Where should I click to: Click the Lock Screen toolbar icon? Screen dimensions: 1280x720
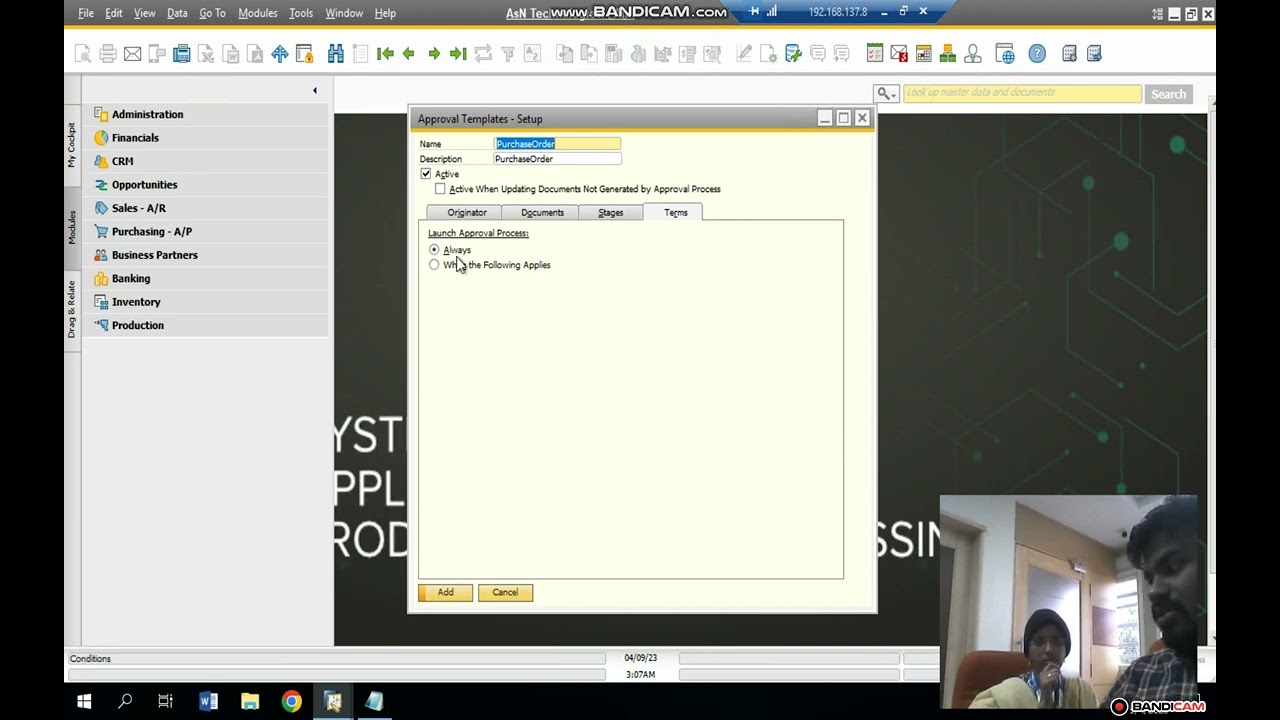[304, 54]
